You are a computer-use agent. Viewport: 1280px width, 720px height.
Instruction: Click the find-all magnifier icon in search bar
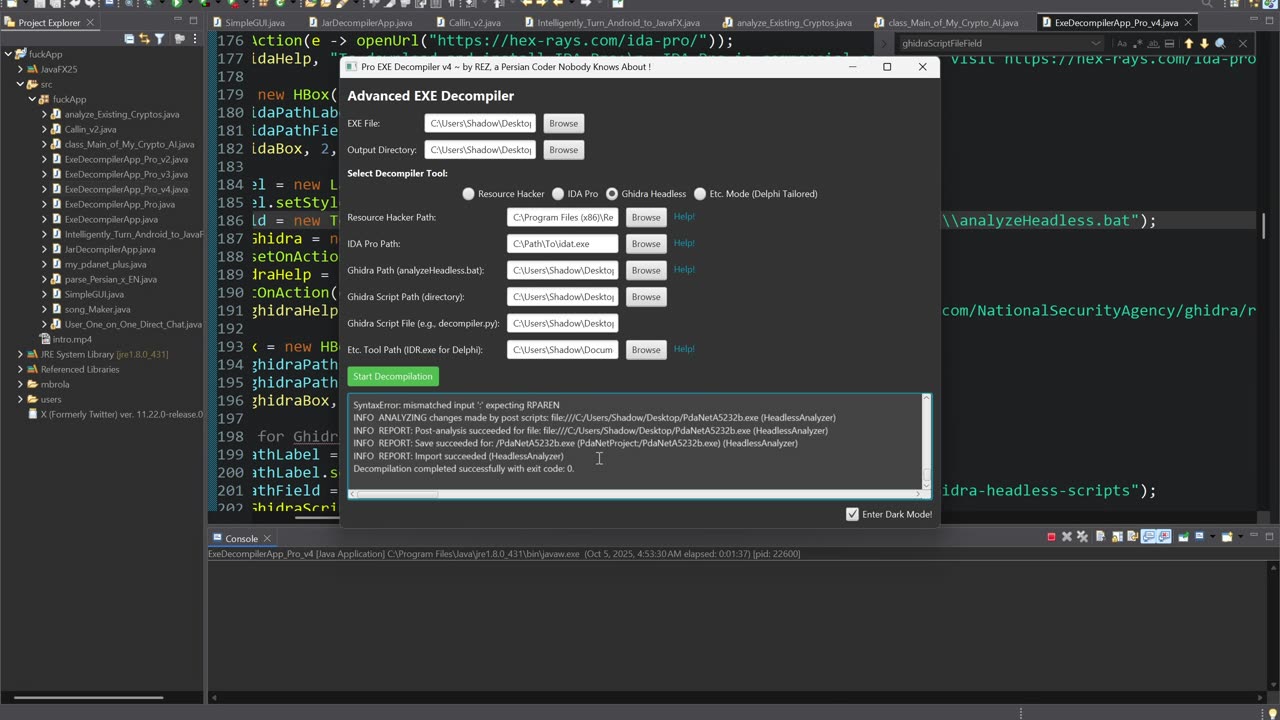[1220, 43]
